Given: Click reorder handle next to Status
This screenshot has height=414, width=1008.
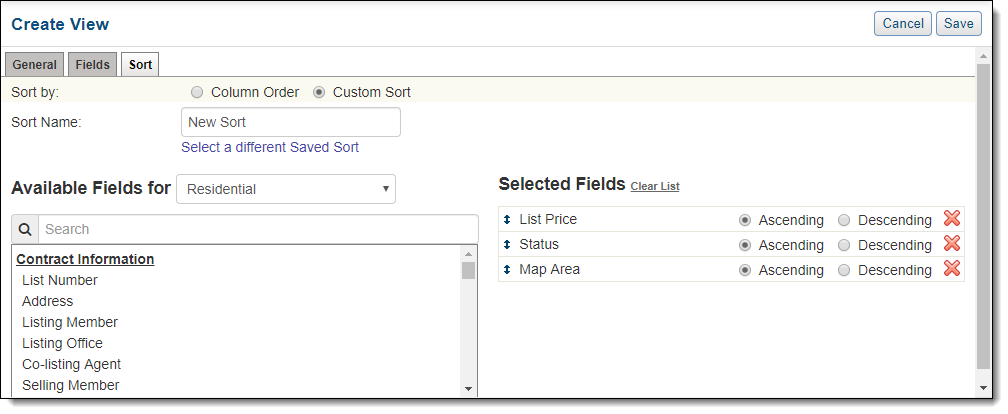Looking at the screenshot, I should pyautogui.click(x=507, y=245).
